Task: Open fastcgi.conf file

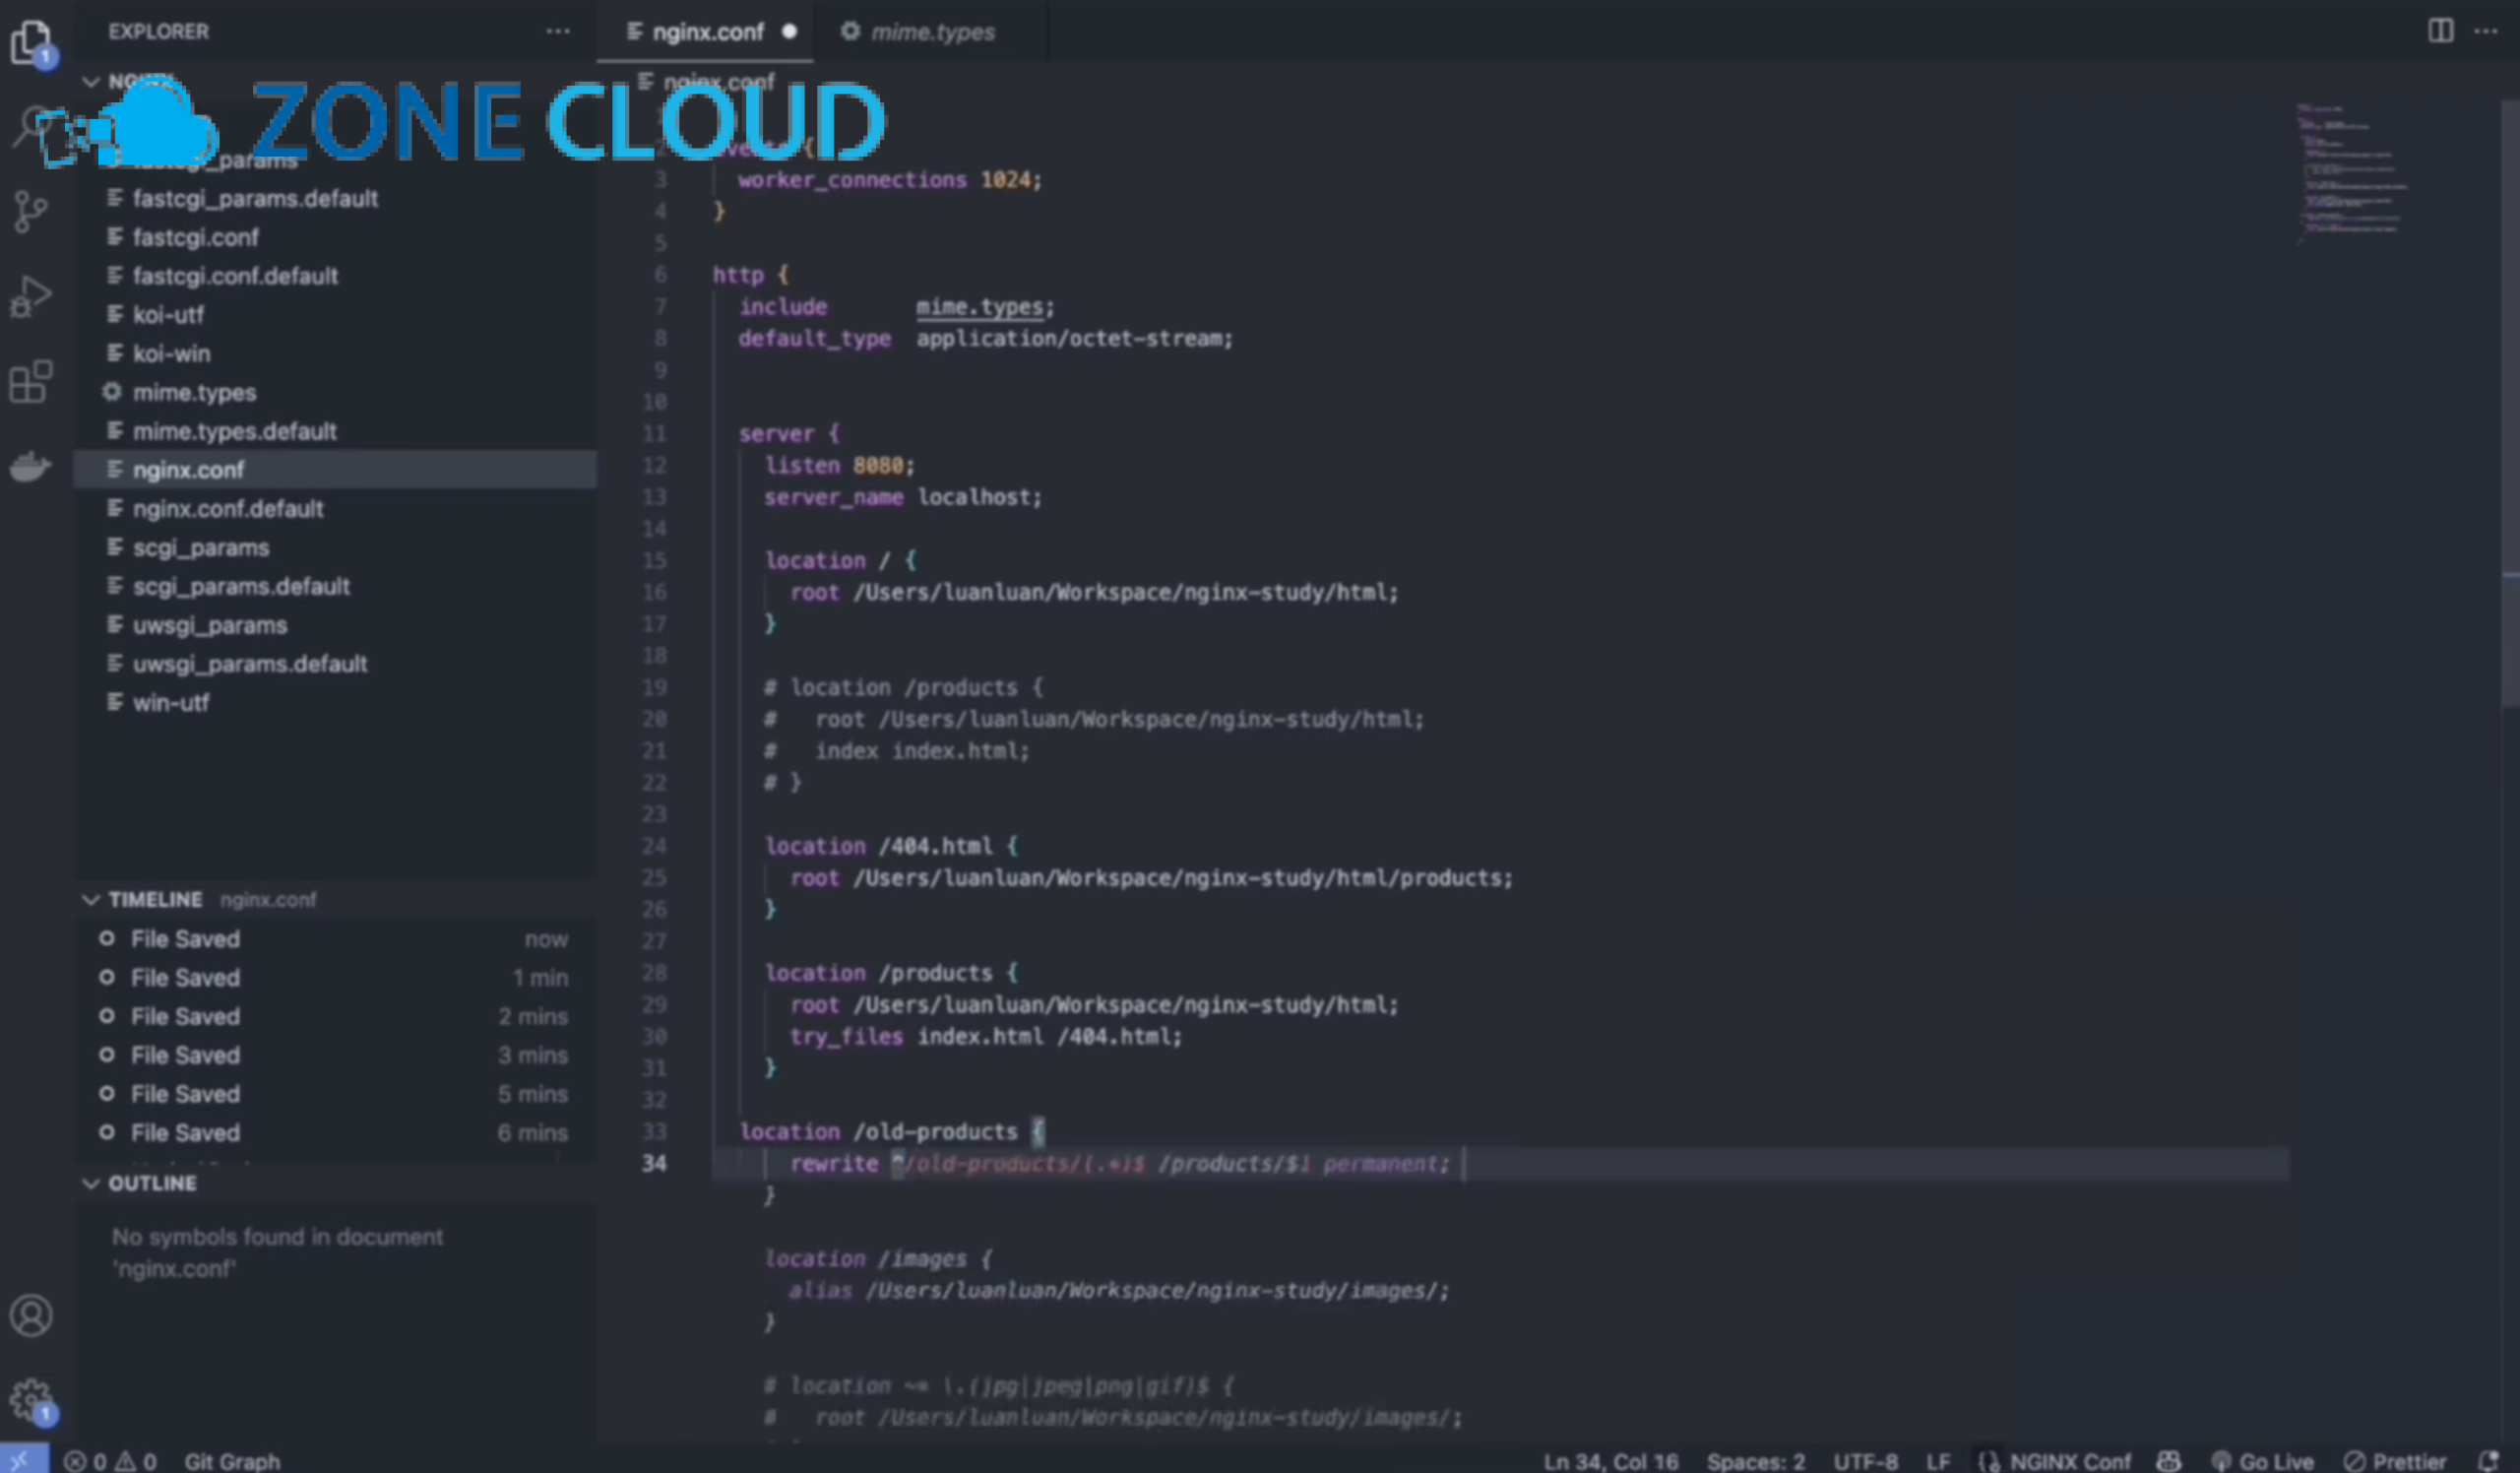Action: [x=336, y=237]
